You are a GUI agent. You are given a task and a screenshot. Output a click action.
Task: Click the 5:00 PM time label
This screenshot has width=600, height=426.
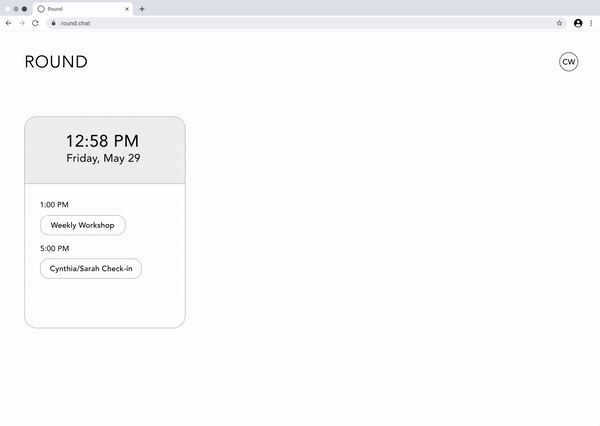[x=55, y=248]
